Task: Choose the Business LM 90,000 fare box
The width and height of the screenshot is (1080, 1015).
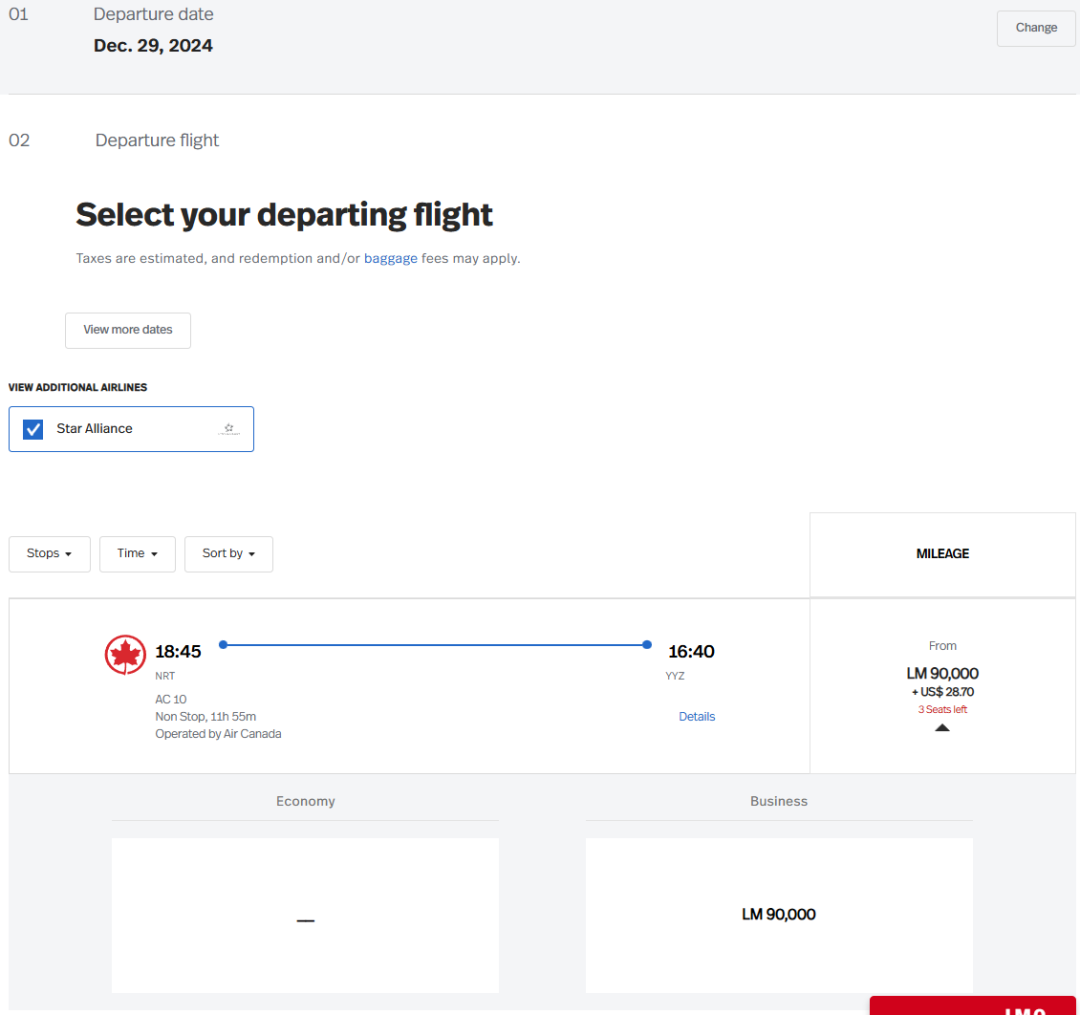Action: (x=779, y=915)
